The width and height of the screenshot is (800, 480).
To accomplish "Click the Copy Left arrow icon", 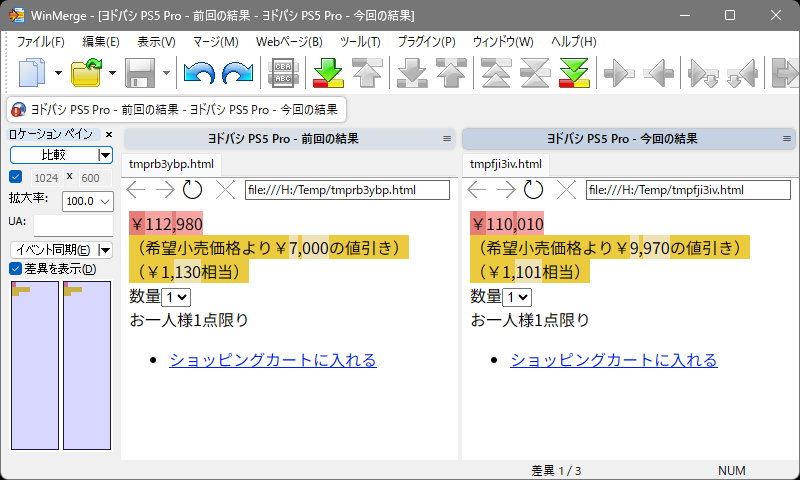I will tap(659, 73).
